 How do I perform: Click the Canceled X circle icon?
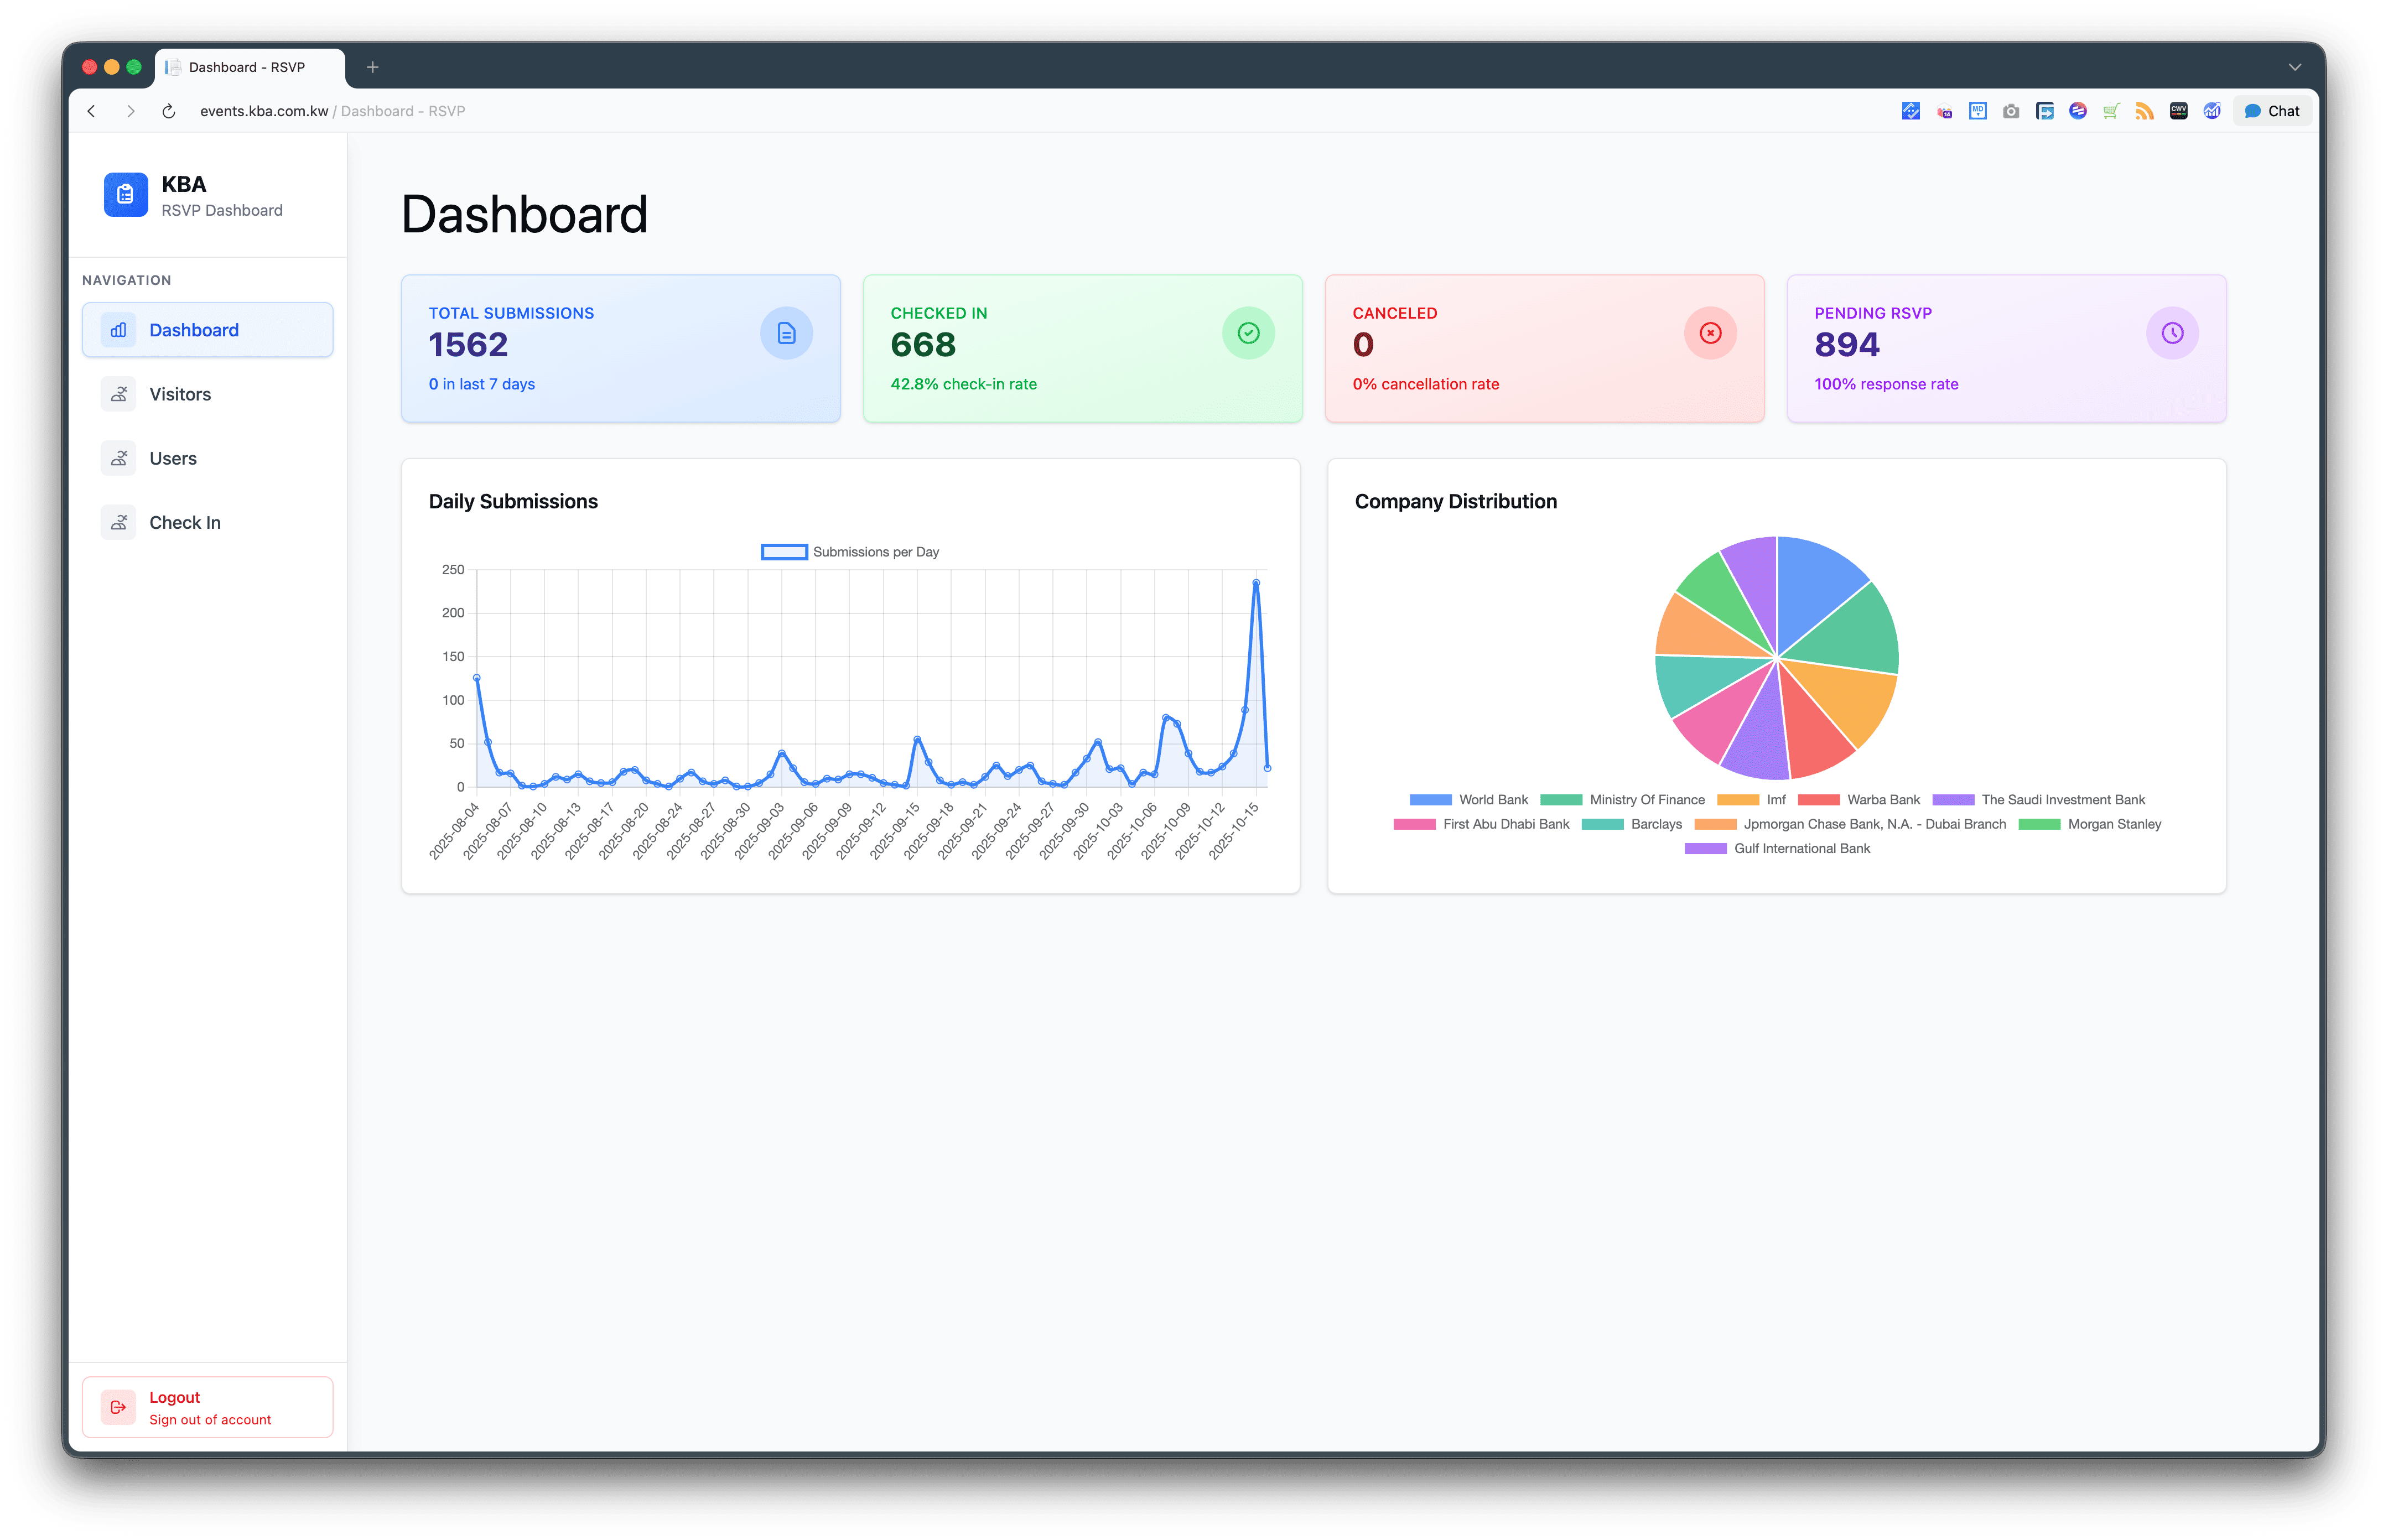pyautogui.click(x=1710, y=333)
